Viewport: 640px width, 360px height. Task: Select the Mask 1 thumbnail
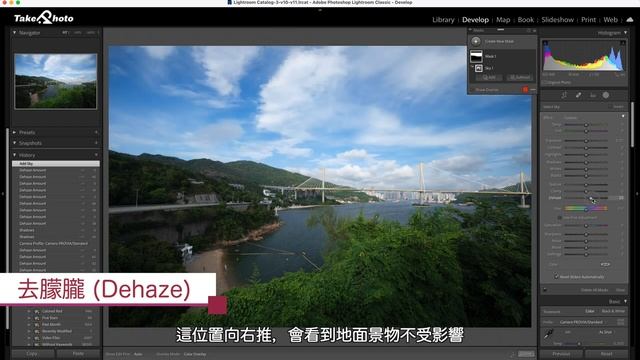476,56
